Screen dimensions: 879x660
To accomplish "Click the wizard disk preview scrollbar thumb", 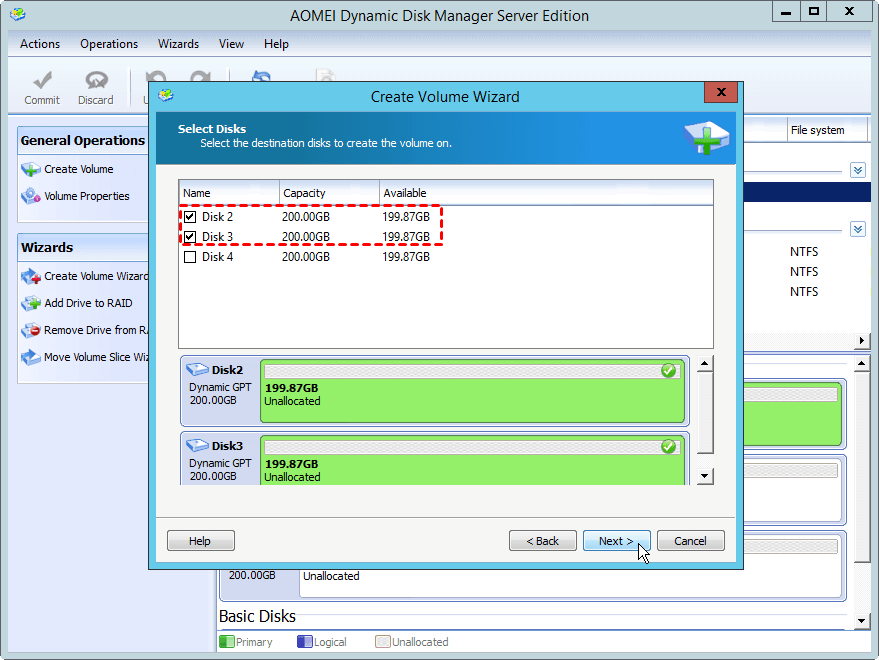I will [x=705, y=413].
